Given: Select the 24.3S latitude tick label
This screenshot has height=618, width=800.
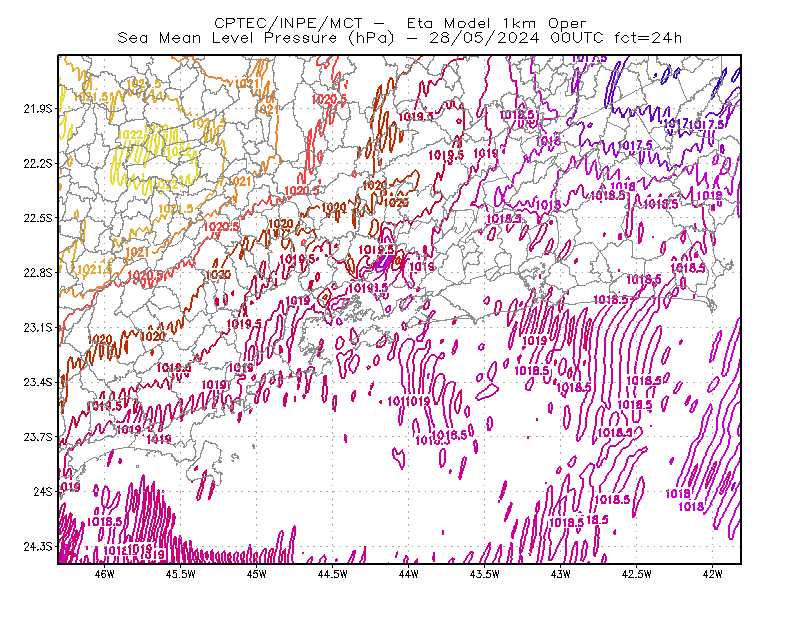Looking at the screenshot, I should pos(38,546).
